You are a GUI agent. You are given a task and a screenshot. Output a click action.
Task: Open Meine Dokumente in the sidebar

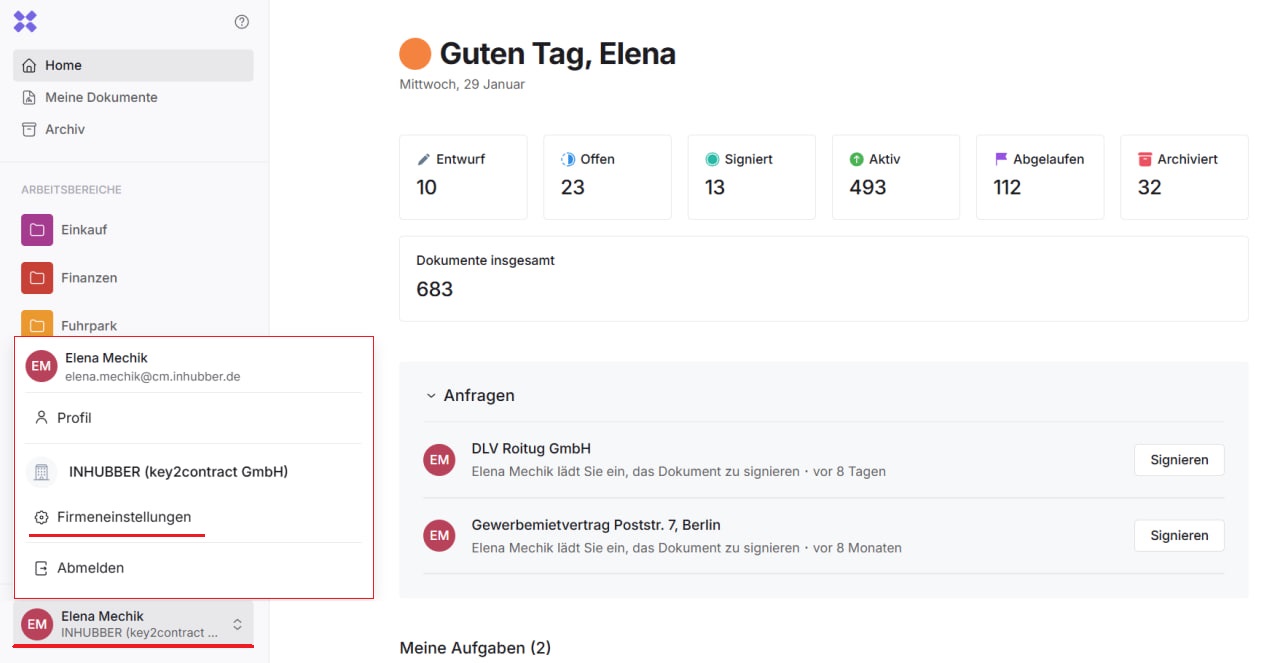click(x=101, y=98)
